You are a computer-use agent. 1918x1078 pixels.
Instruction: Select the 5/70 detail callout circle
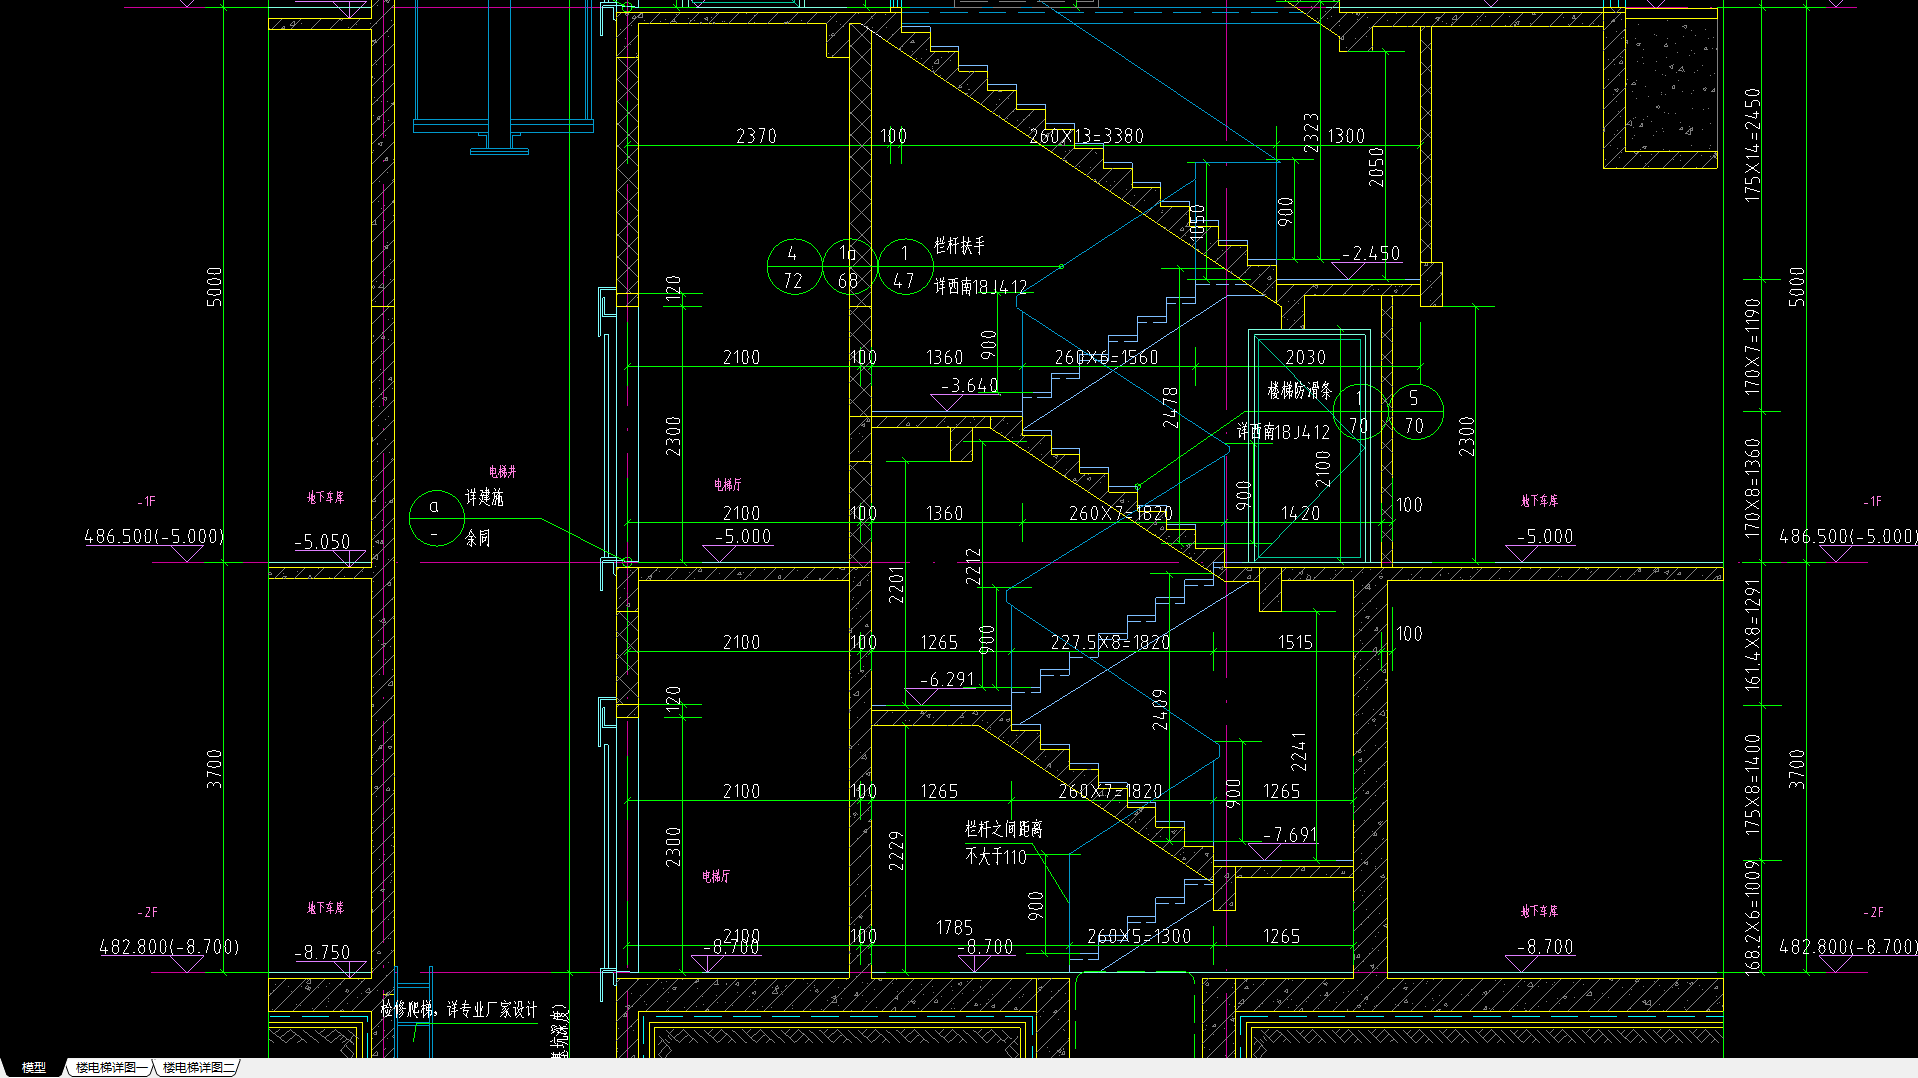[x=1415, y=412]
